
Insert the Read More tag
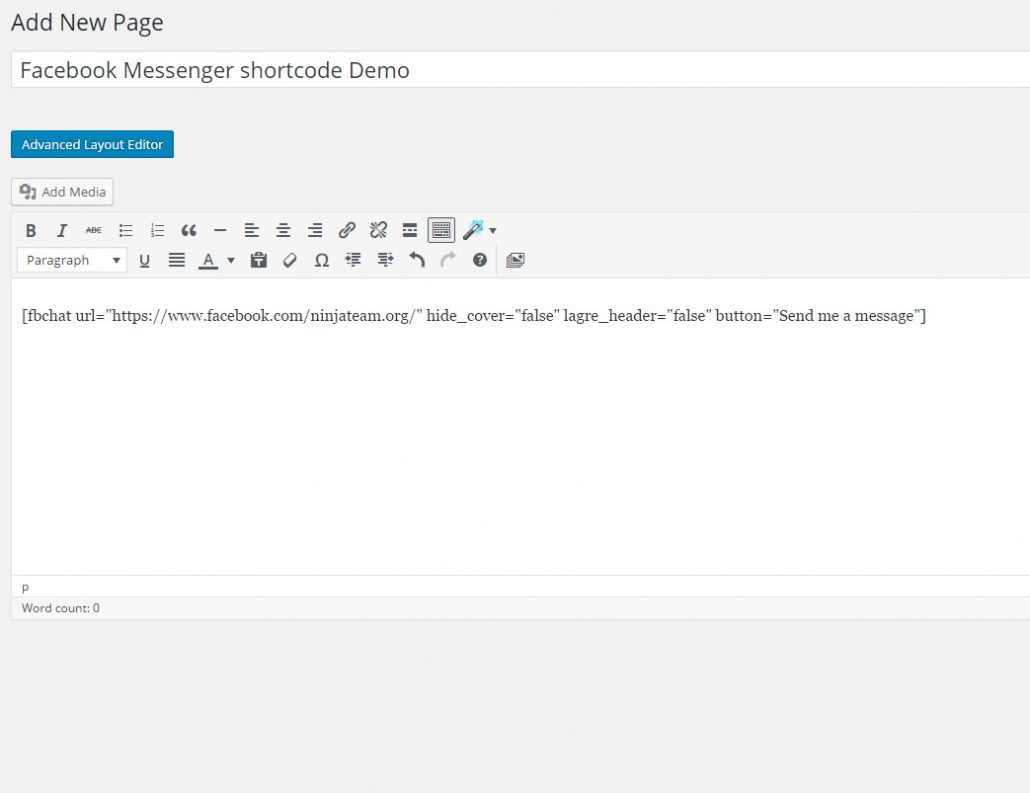coord(410,231)
